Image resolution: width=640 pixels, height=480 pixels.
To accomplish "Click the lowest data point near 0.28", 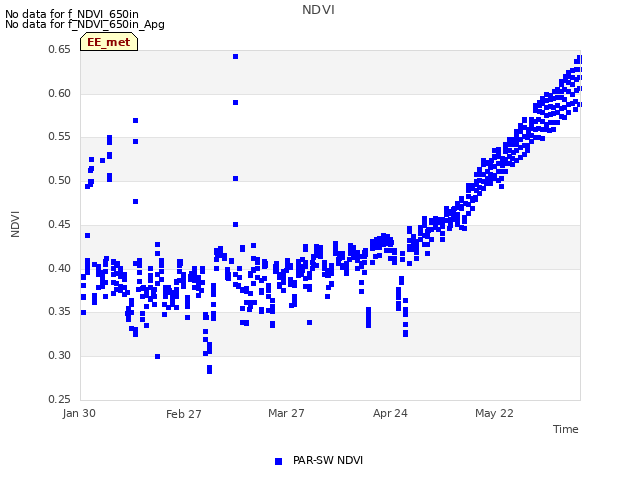I will 209,370.
